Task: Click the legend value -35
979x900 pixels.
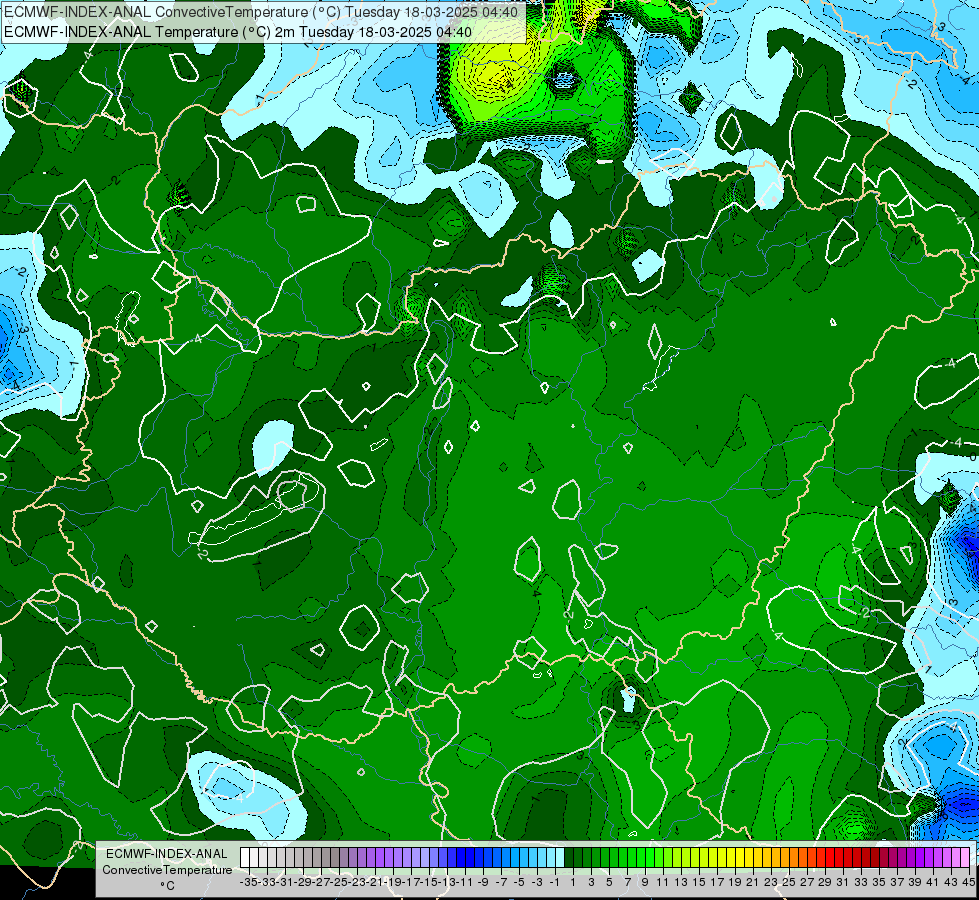Action: point(249,883)
